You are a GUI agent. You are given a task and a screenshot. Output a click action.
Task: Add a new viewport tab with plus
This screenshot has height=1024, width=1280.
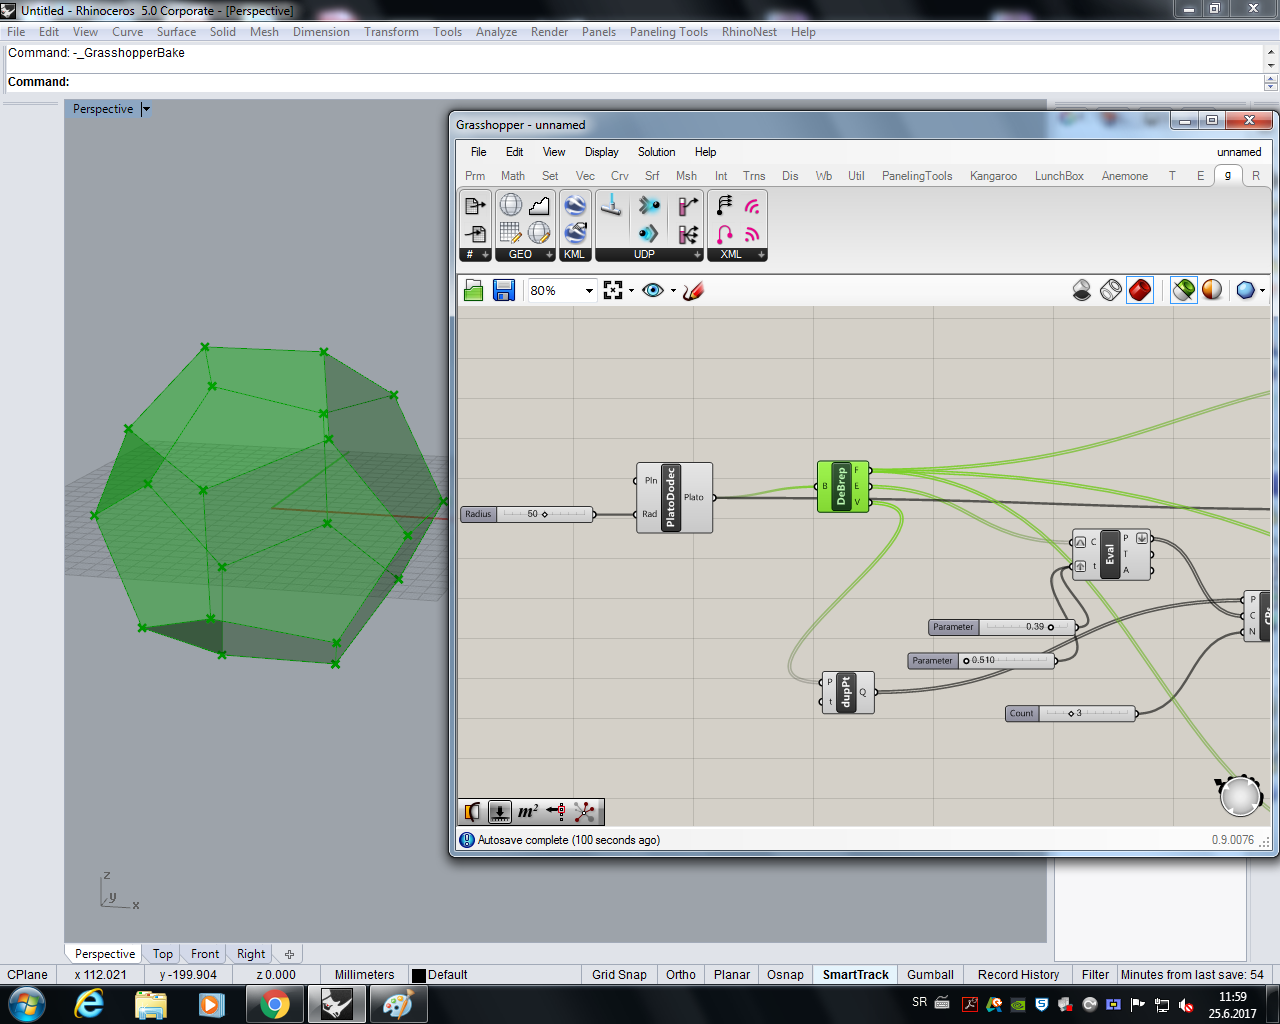(289, 954)
